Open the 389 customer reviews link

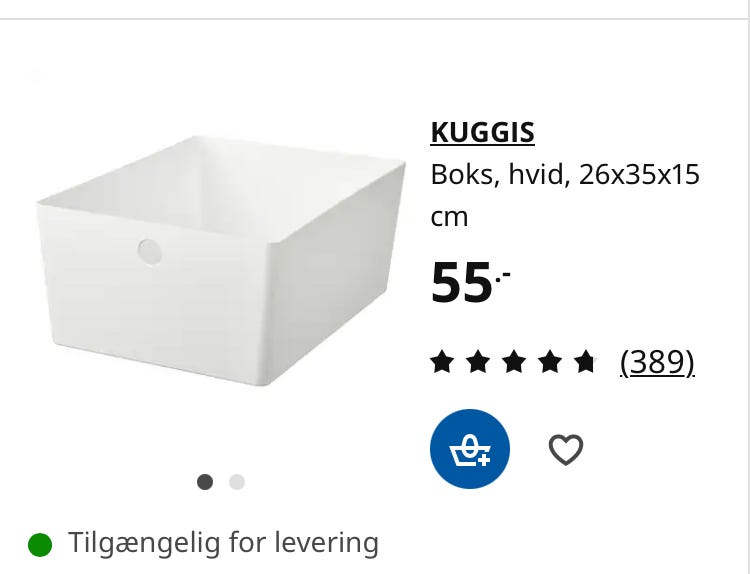(x=657, y=362)
